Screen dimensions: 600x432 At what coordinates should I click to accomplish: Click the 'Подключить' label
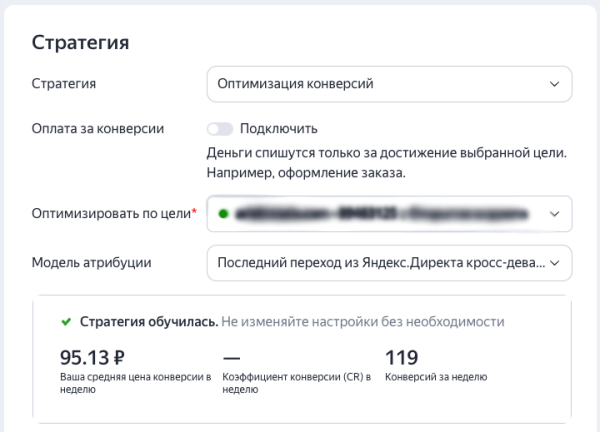click(x=279, y=129)
